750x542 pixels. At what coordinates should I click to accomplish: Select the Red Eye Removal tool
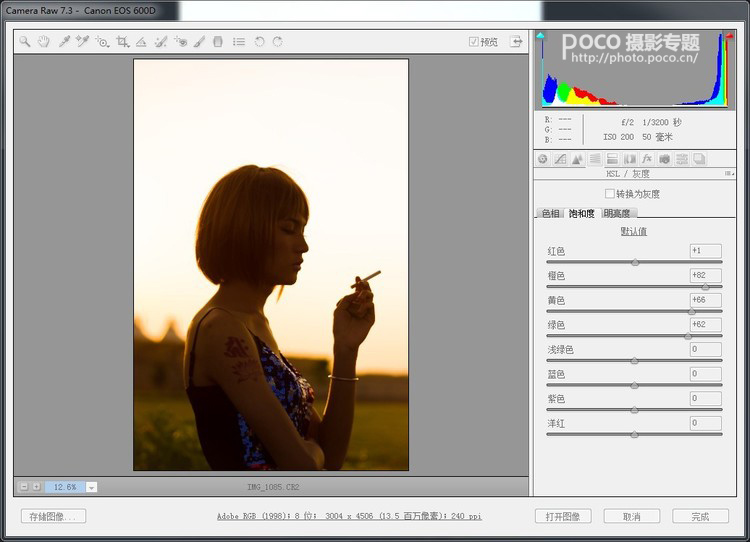point(180,42)
